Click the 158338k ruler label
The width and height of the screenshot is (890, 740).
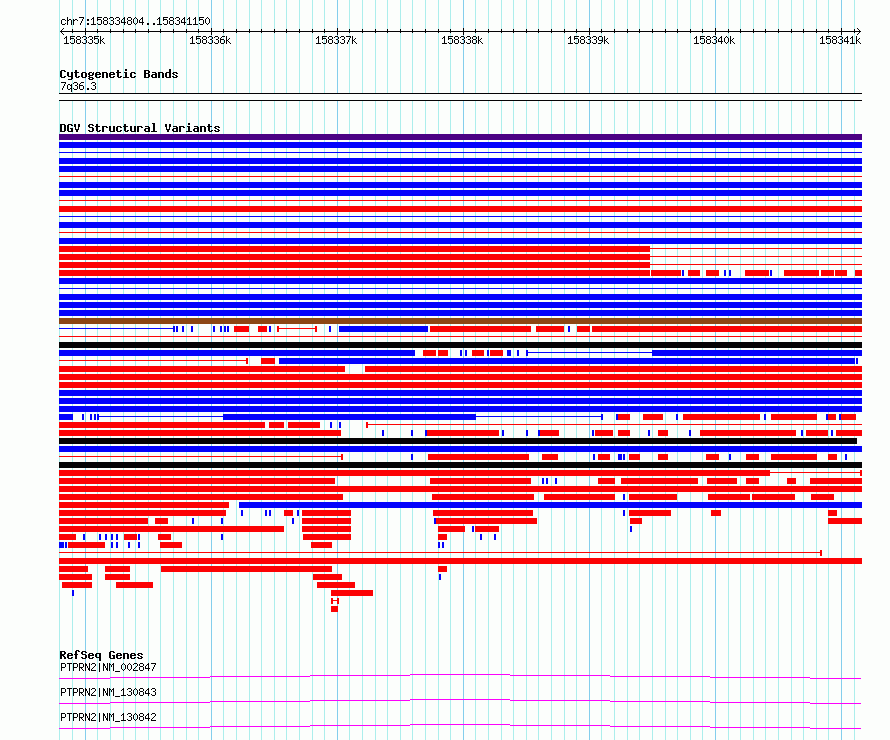pyautogui.click(x=462, y=40)
